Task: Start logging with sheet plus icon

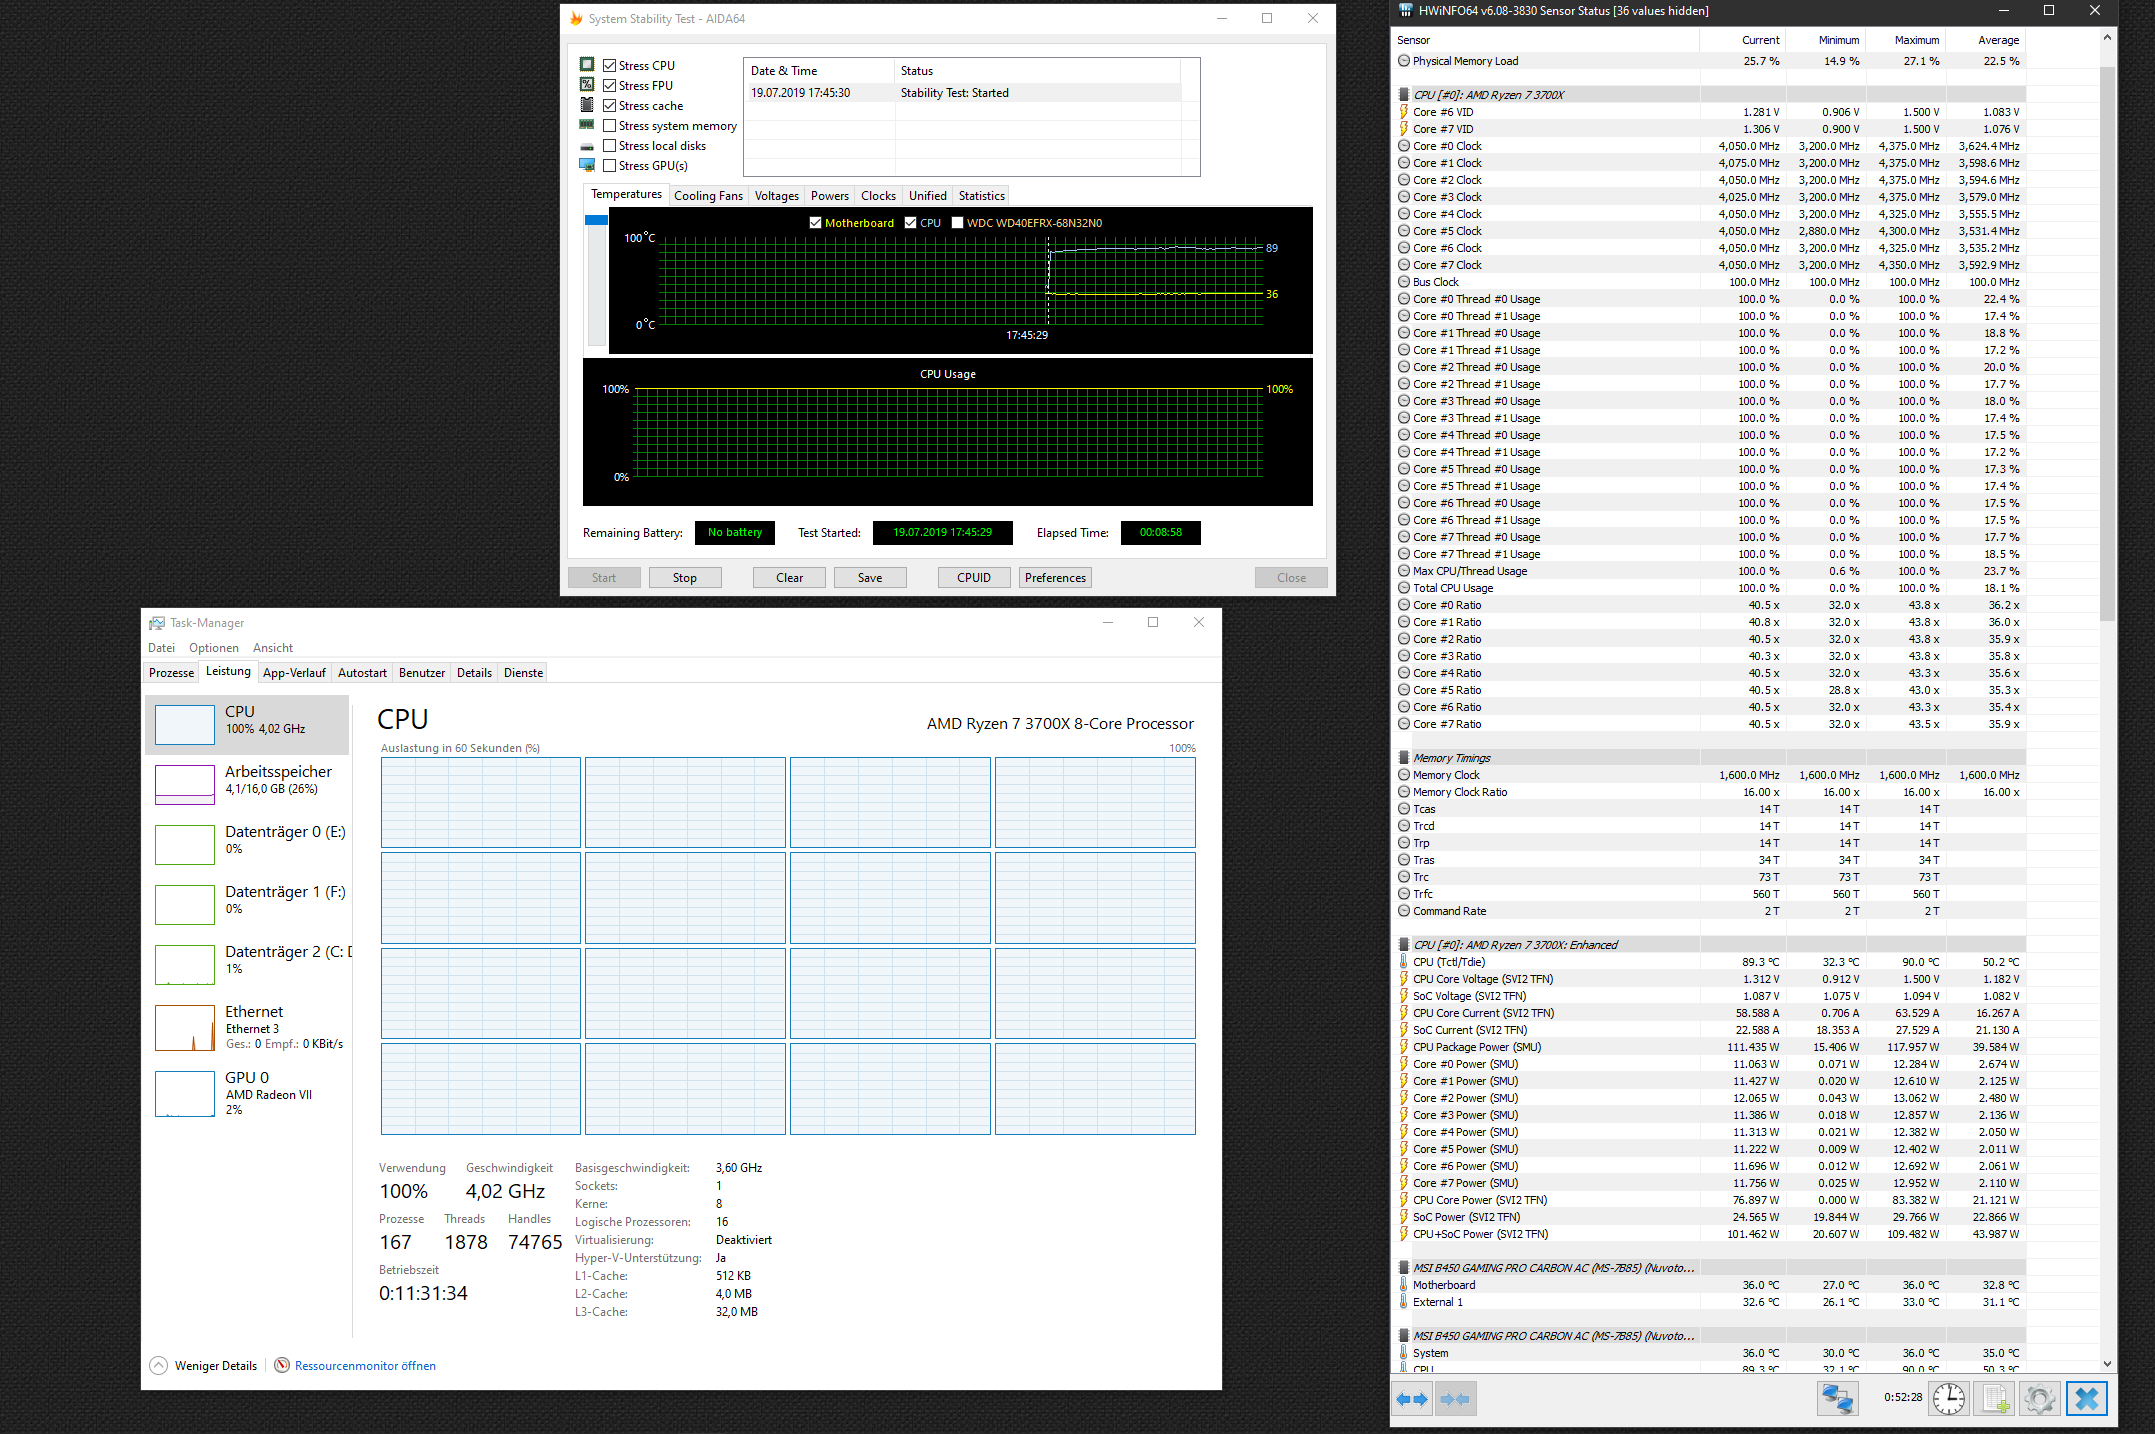Action: click(1995, 1399)
